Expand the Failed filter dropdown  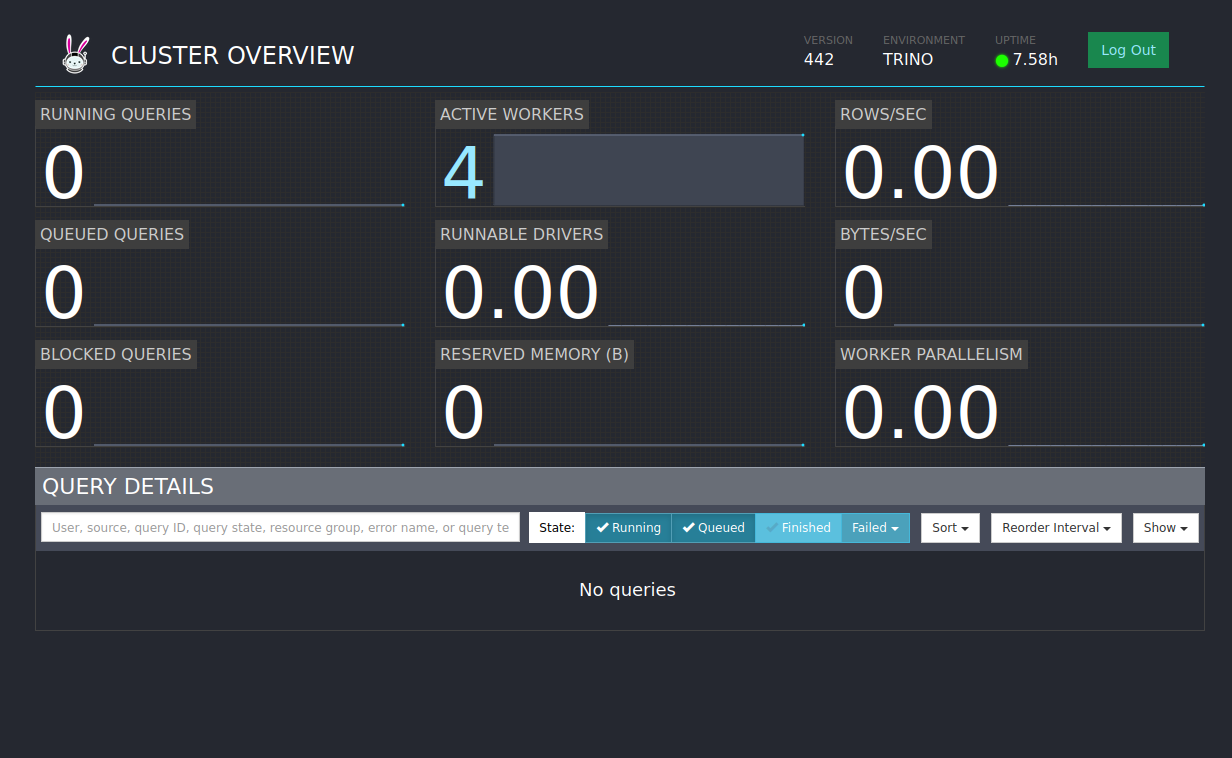[875, 528]
